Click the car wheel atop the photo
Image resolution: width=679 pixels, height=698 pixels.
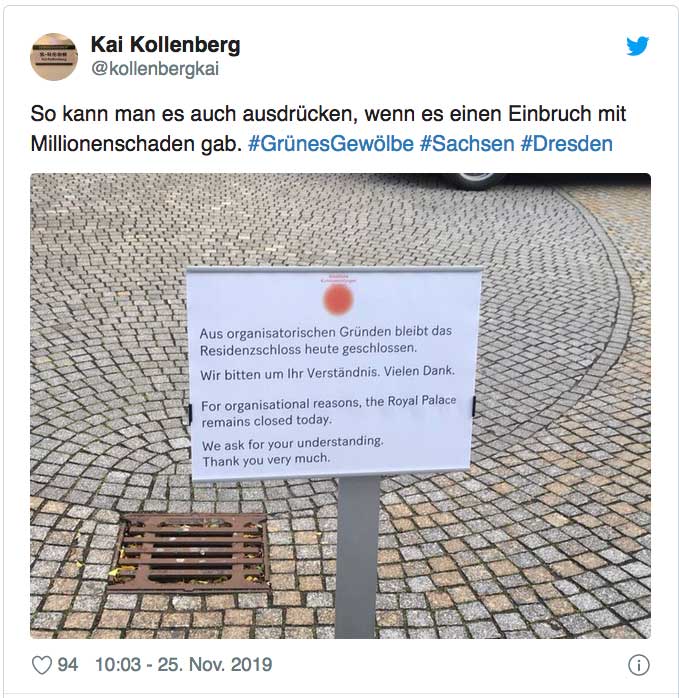pyautogui.click(x=474, y=180)
